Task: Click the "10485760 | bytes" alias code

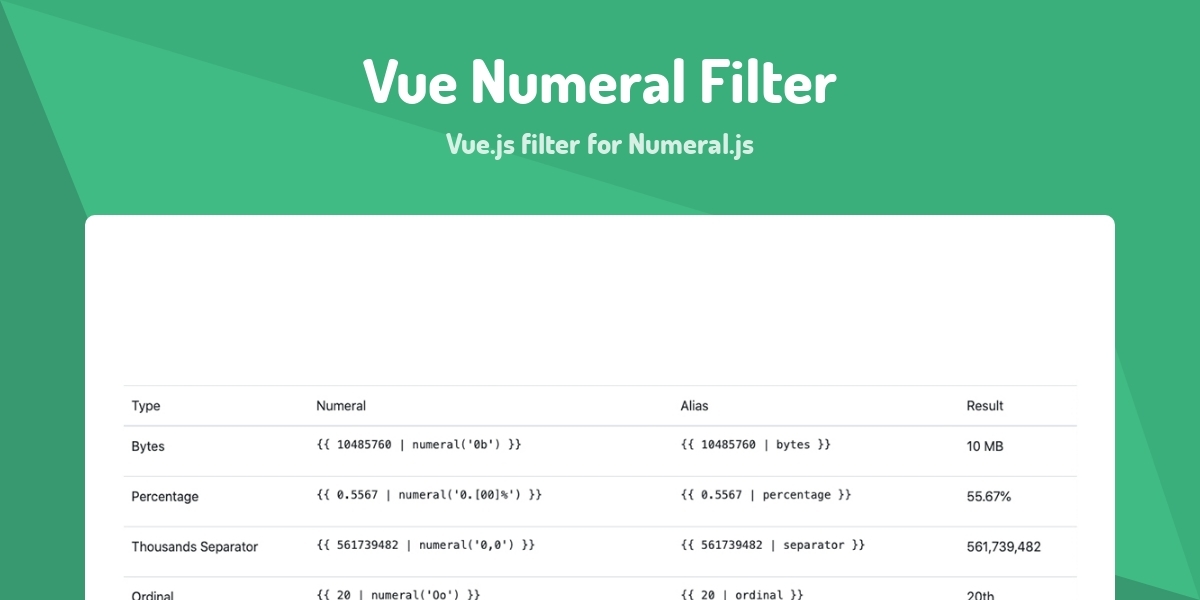Action: [x=756, y=444]
